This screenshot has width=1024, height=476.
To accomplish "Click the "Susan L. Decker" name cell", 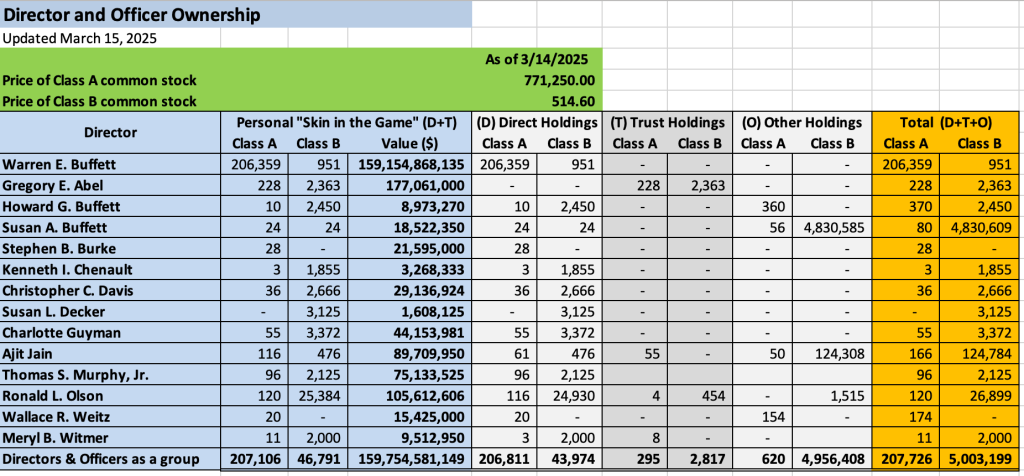I will click(110, 311).
